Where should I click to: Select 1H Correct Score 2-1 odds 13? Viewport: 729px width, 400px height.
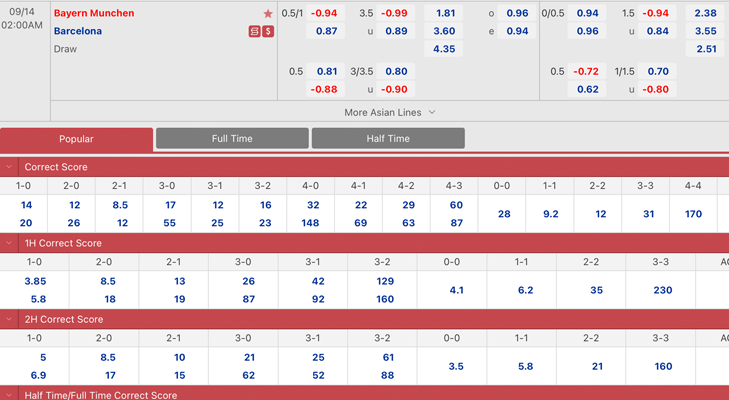click(x=179, y=281)
